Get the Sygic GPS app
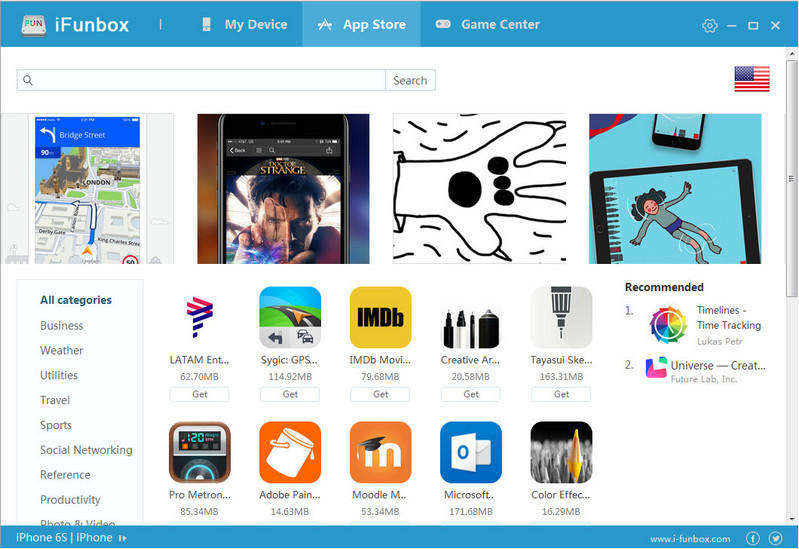Image resolution: width=799 pixels, height=549 pixels. coord(290,395)
